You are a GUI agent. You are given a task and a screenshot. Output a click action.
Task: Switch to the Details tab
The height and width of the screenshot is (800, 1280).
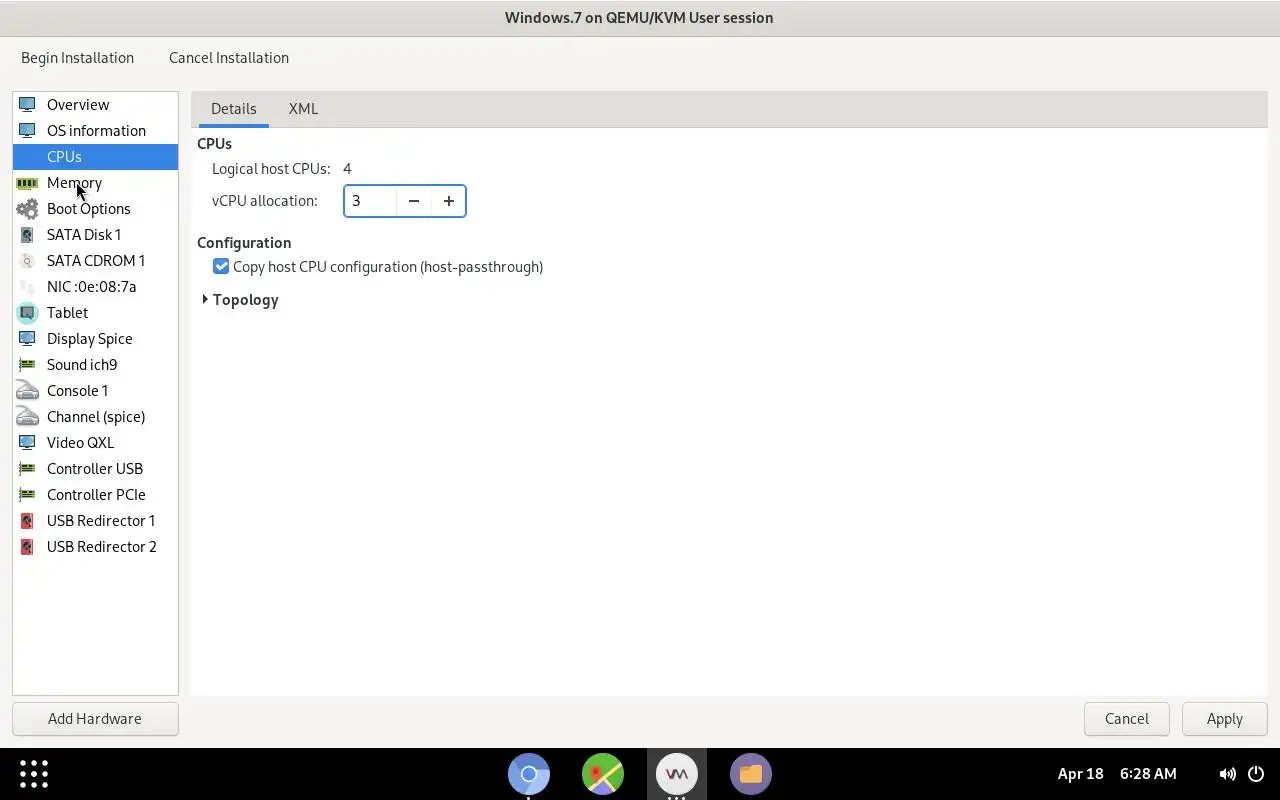pyautogui.click(x=234, y=109)
